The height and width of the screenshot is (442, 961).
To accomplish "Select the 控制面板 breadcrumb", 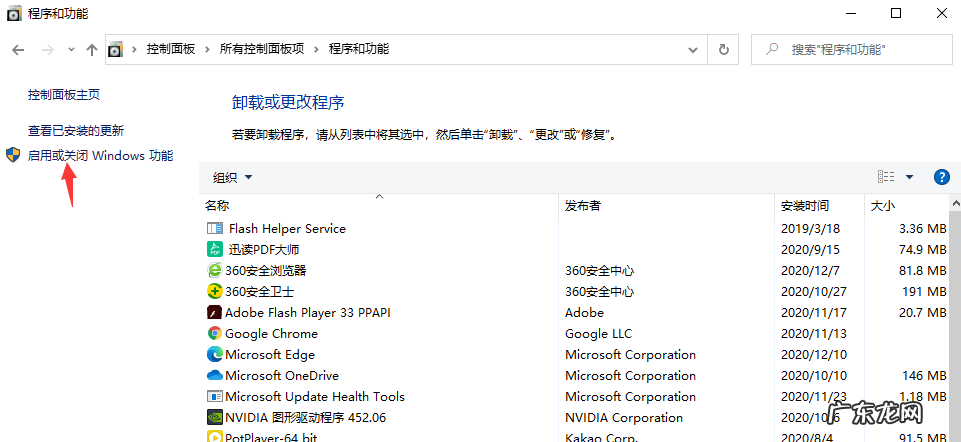I will pyautogui.click(x=171, y=49).
